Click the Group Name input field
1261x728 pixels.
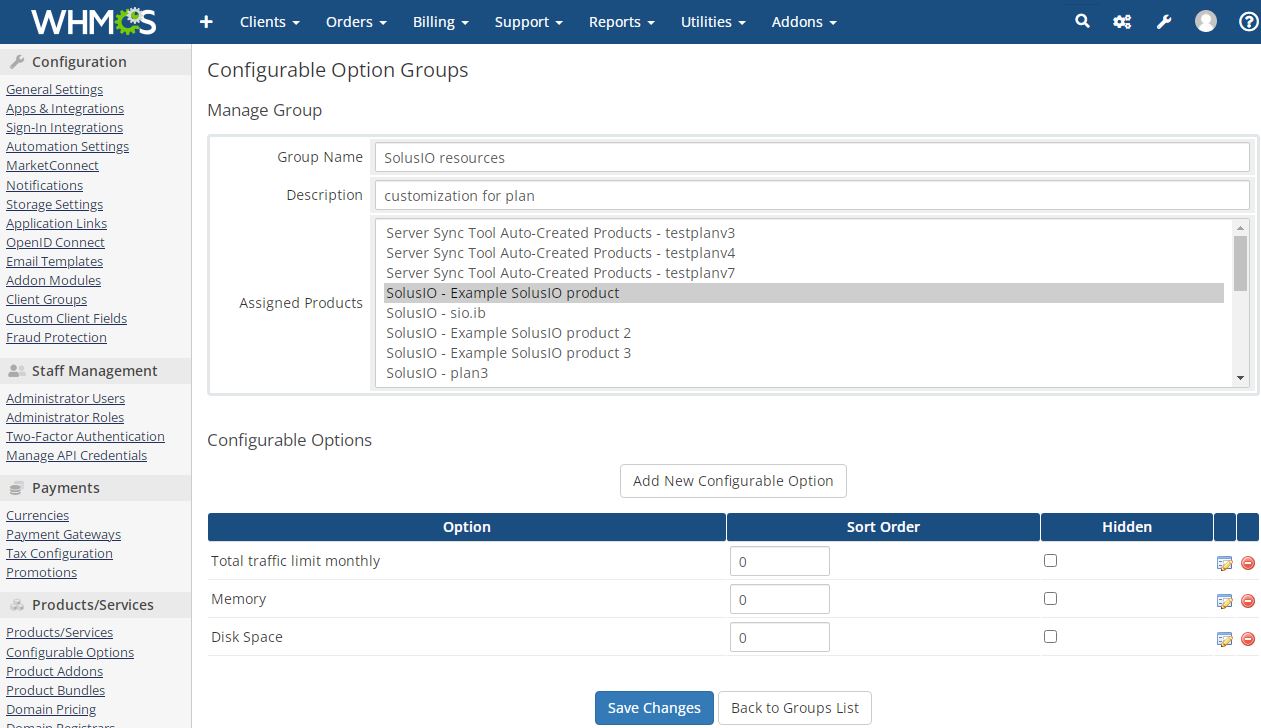[811, 157]
